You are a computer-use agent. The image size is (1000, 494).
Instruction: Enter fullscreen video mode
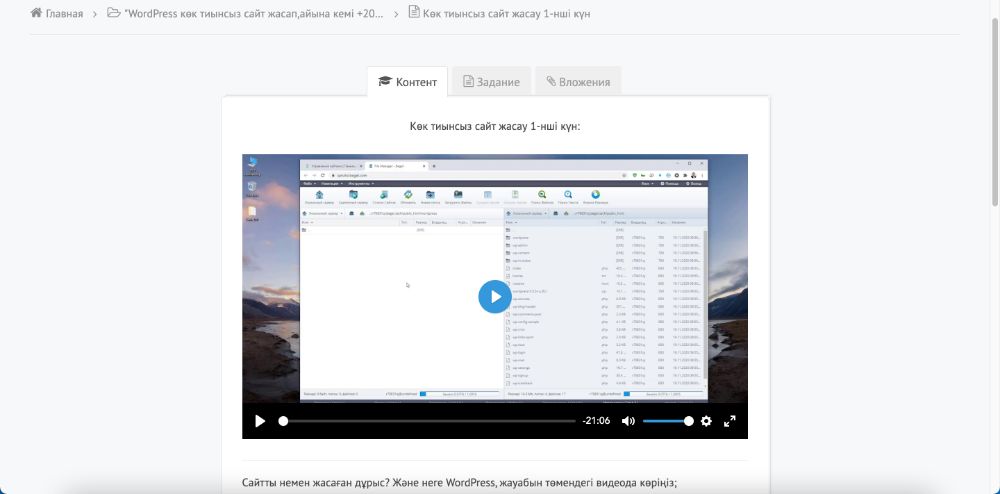(x=730, y=421)
